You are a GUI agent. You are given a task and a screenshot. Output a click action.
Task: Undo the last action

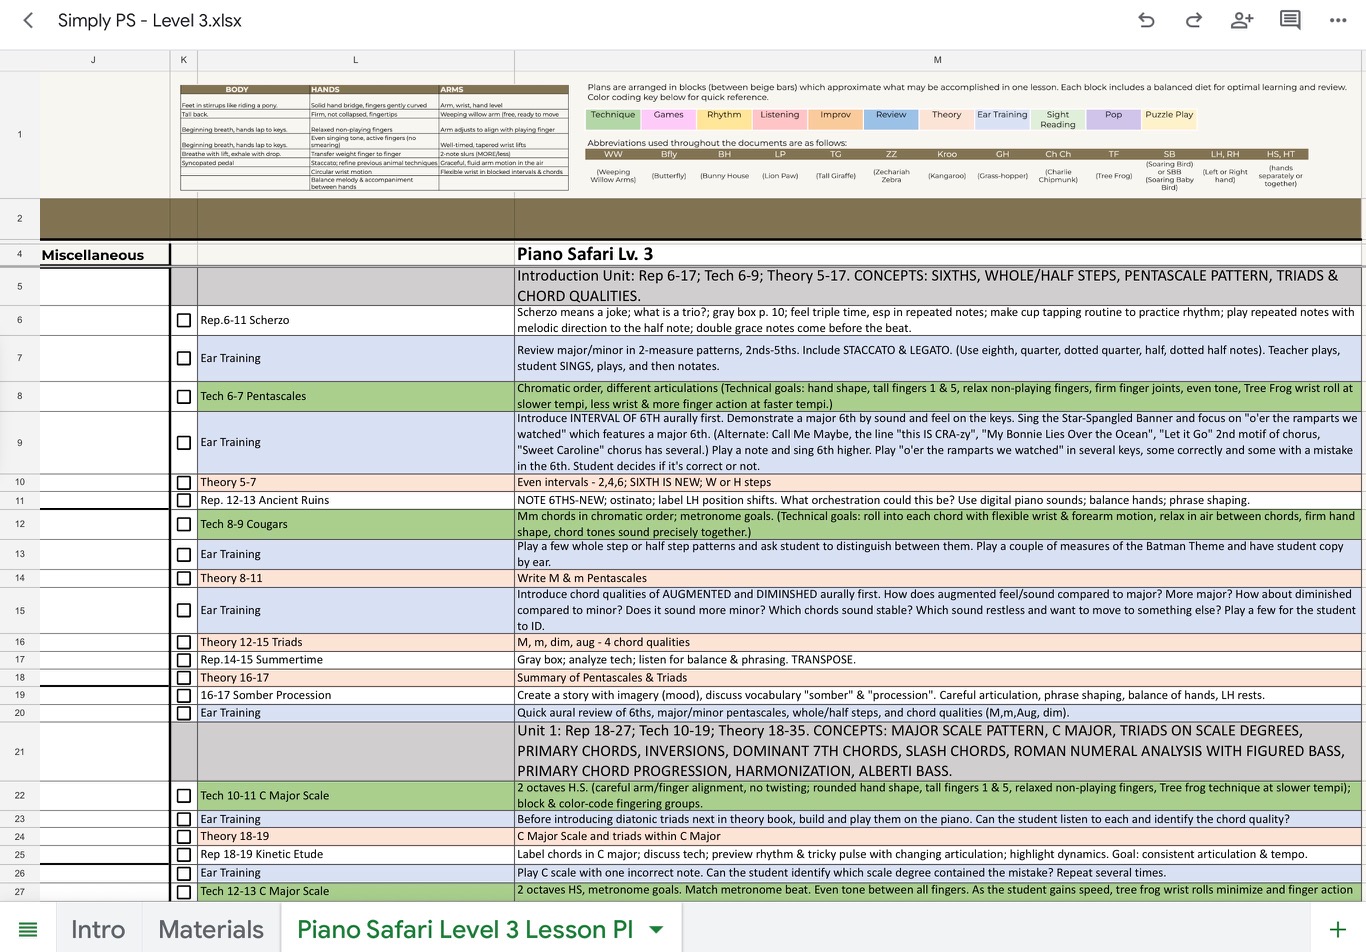click(1146, 20)
